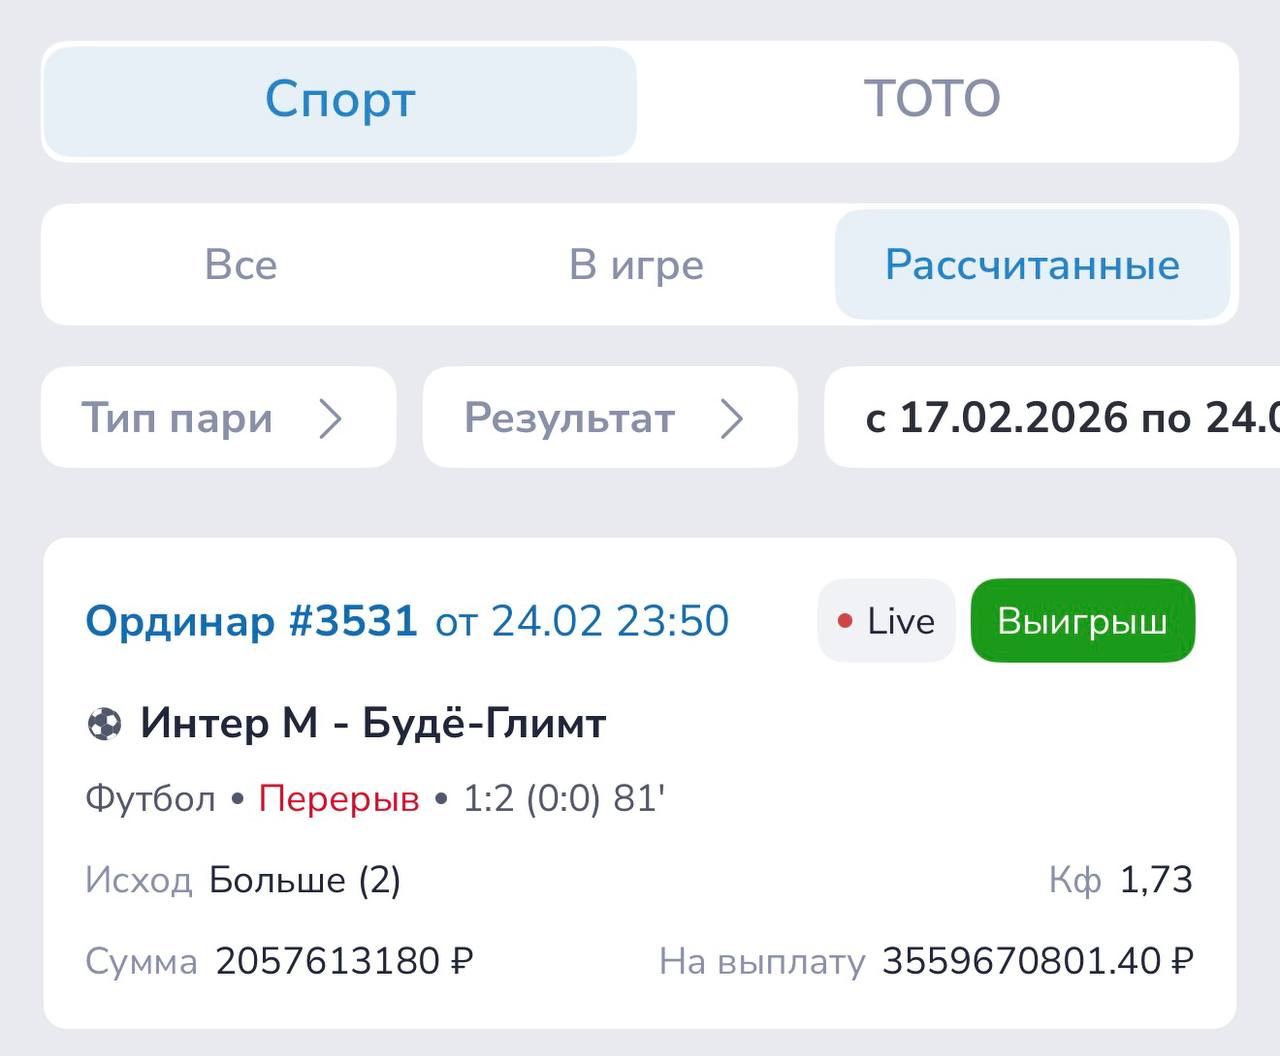Click the green Выигрыш status badge
Viewport: 1280px width, 1056px height.
click(x=1082, y=621)
